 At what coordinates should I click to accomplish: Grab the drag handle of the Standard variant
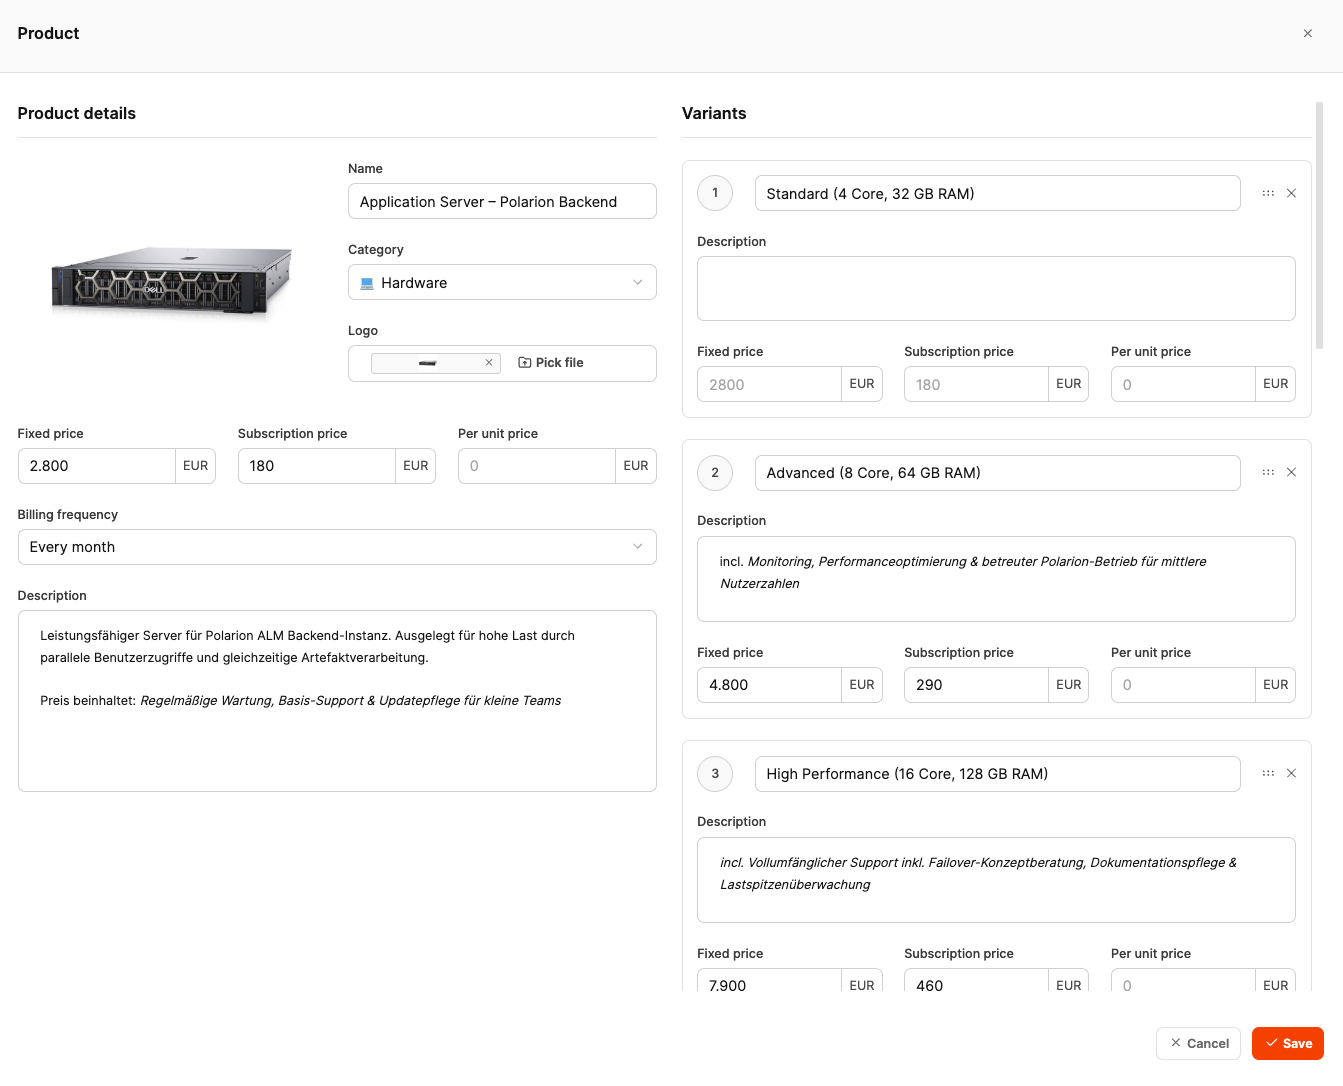1268,193
